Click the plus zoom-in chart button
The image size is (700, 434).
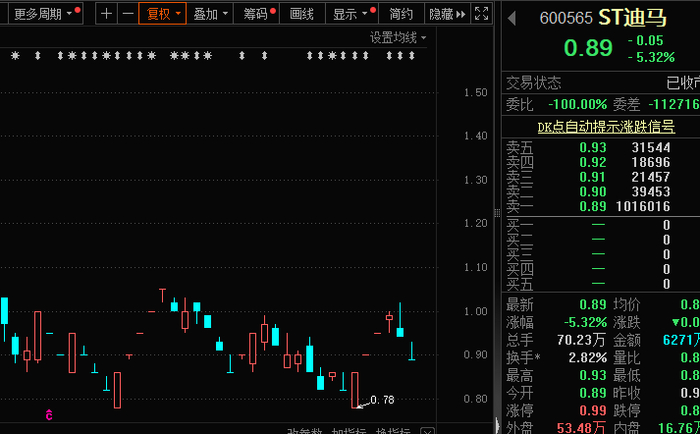(106, 14)
